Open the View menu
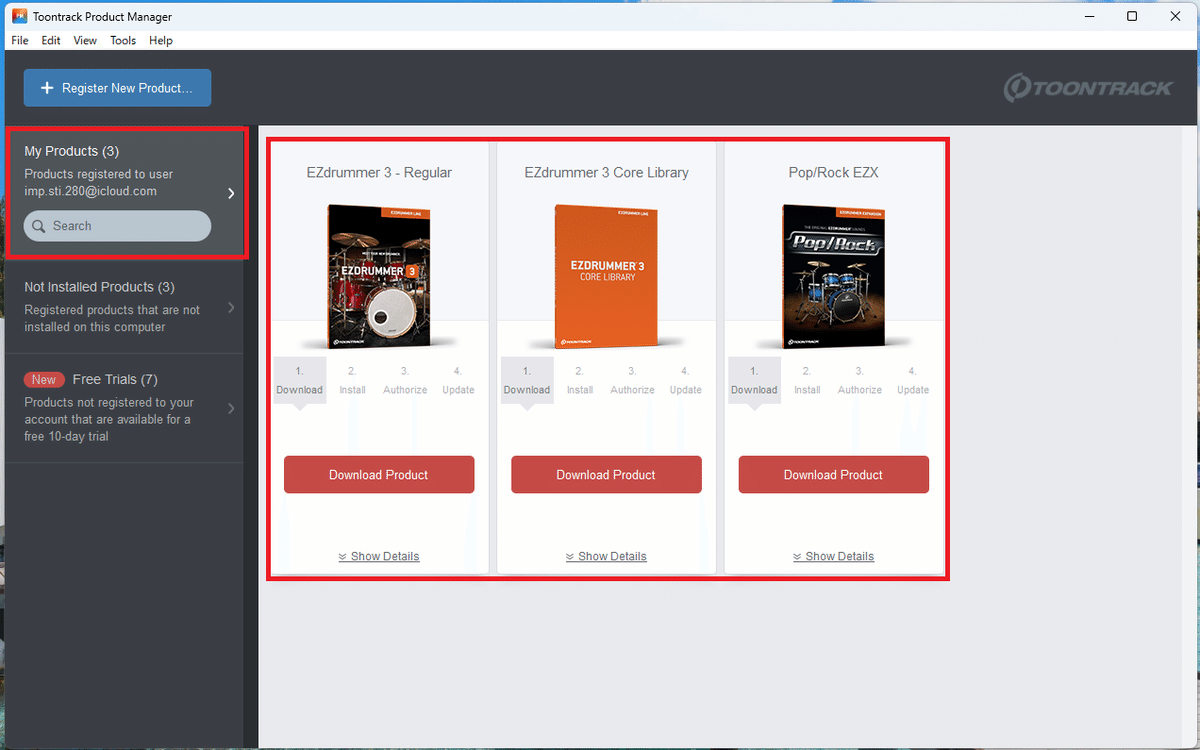Image resolution: width=1200 pixels, height=750 pixels. (x=85, y=40)
